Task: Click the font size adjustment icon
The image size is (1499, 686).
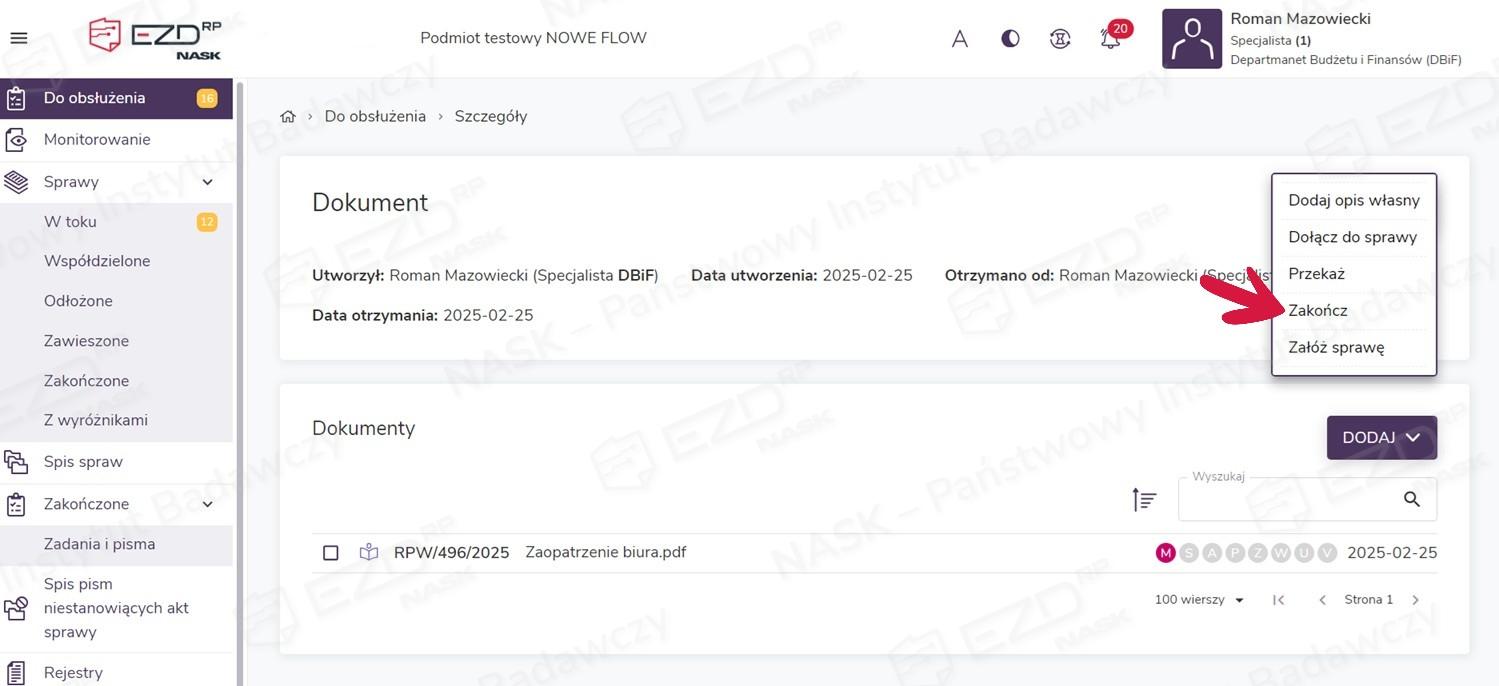Action: coord(959,39)
